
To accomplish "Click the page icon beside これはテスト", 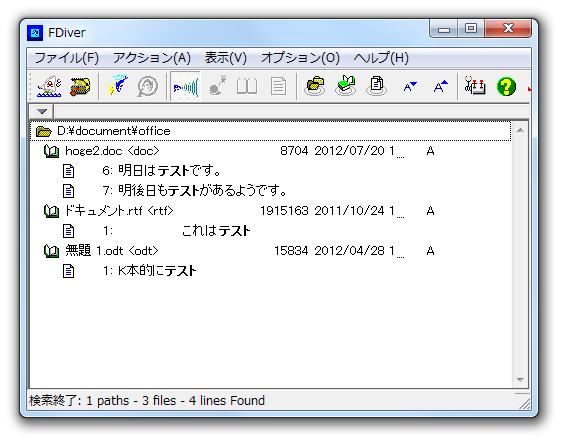I will tap(68, 231).
